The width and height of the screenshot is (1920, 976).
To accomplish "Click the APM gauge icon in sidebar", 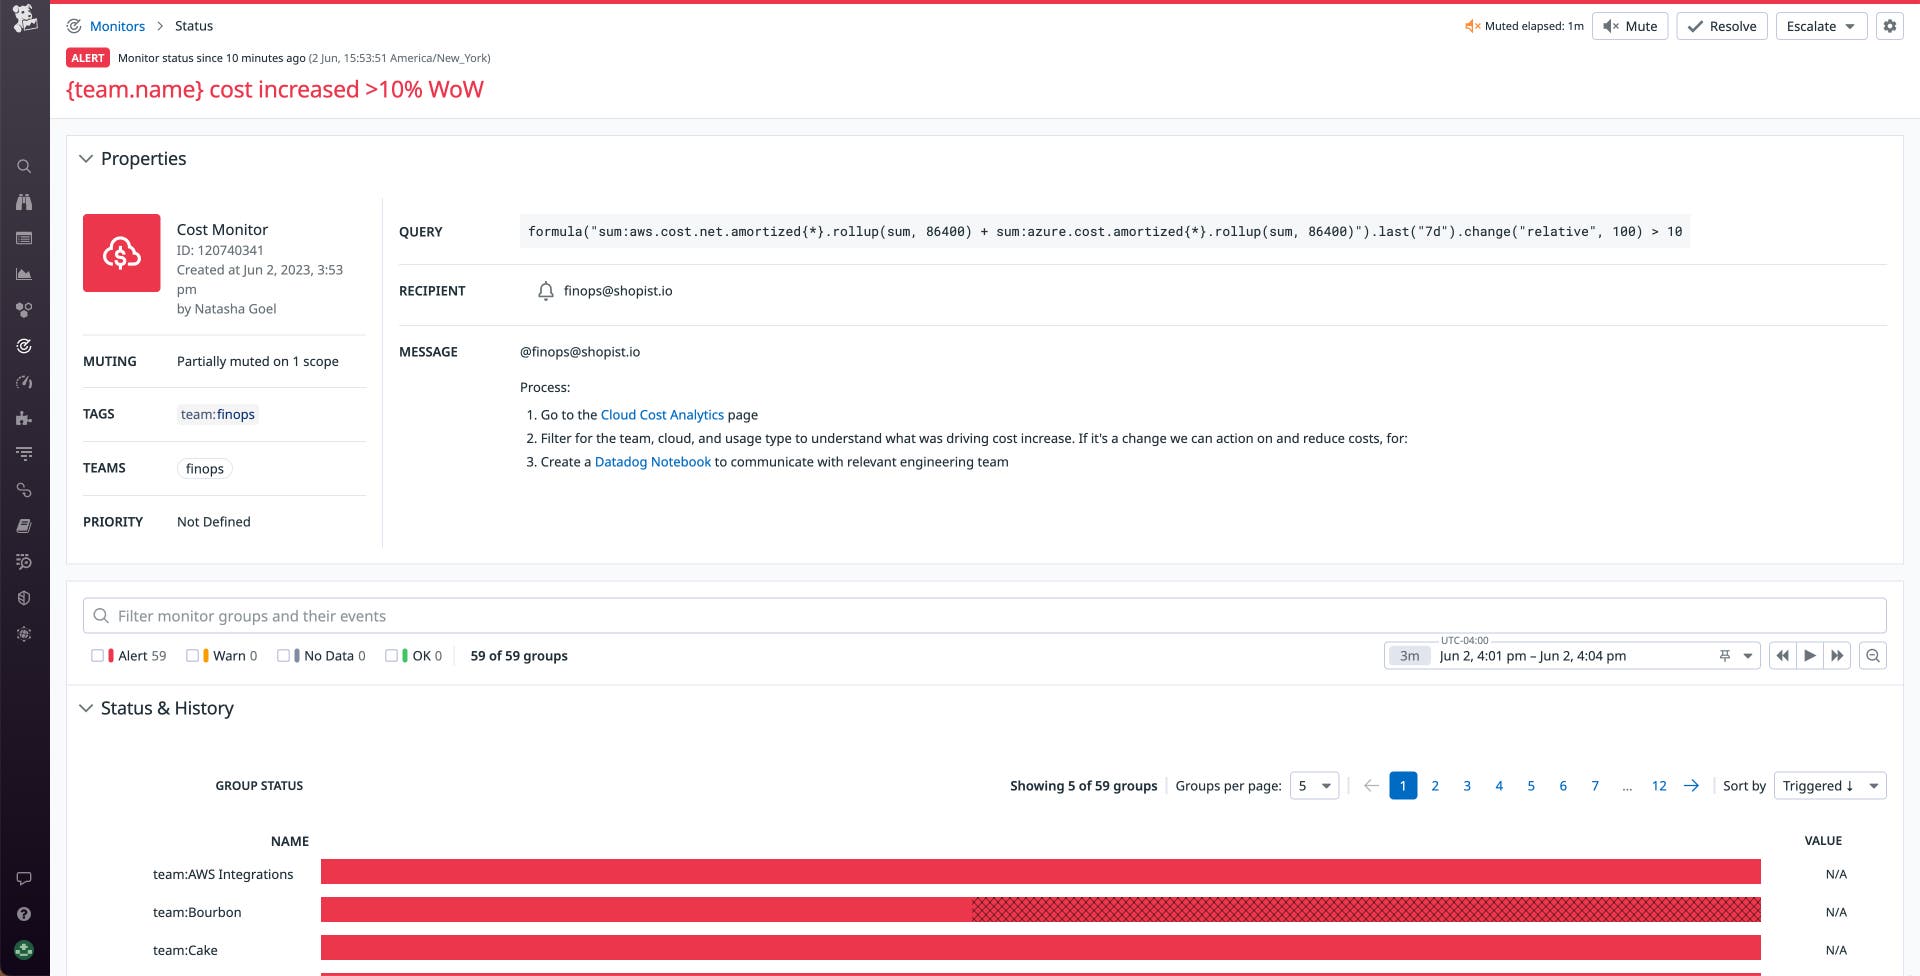I will [24, 382].
